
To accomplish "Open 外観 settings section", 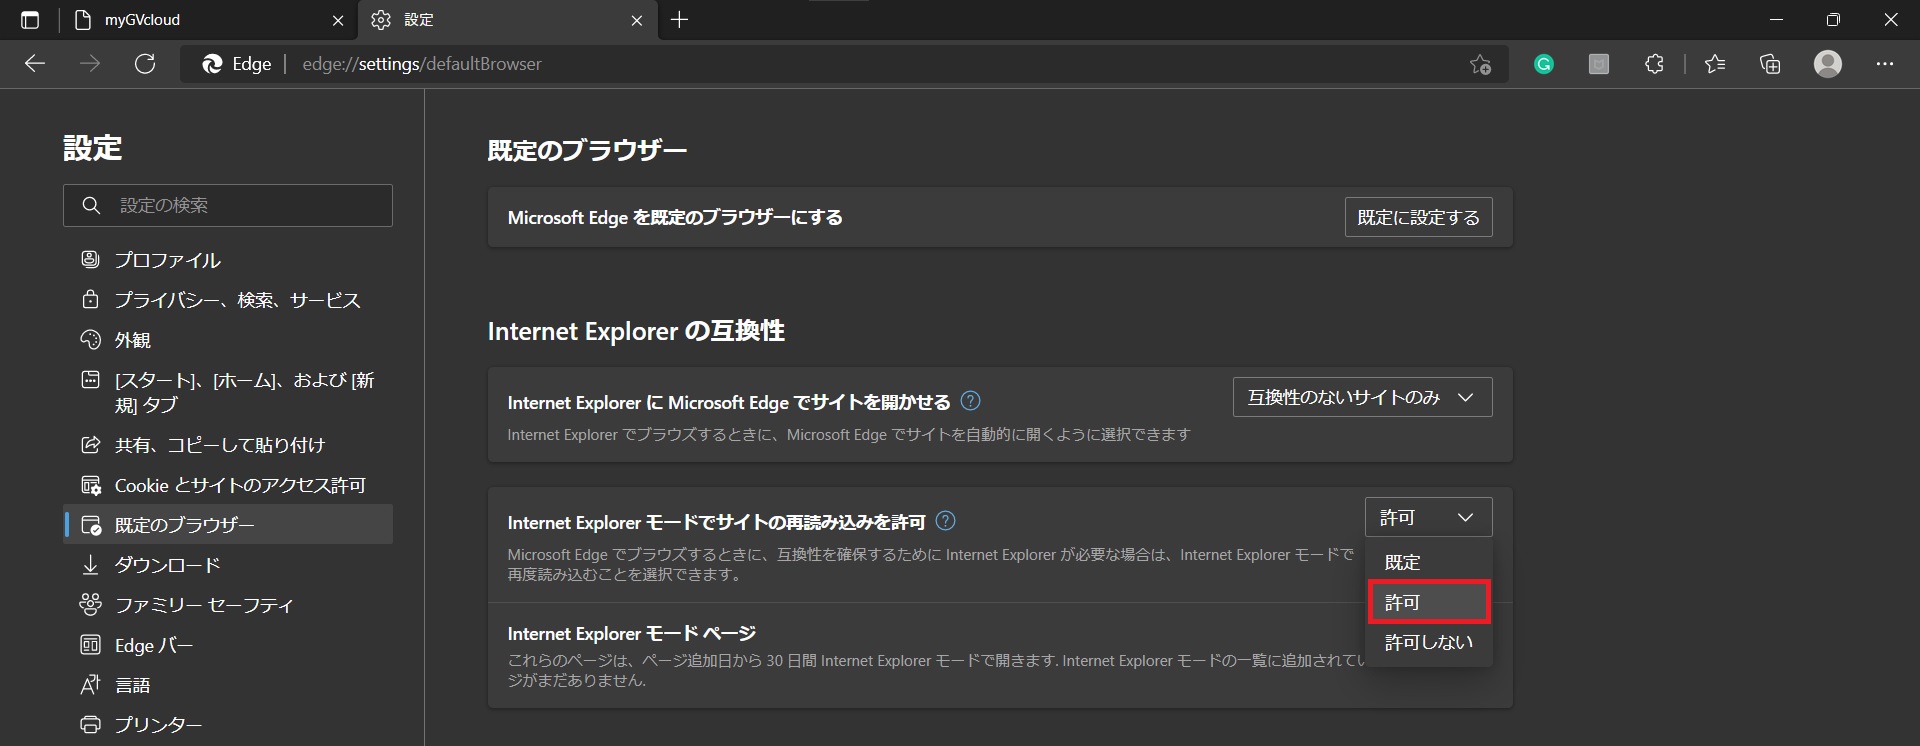I will [x=228, y=340].
